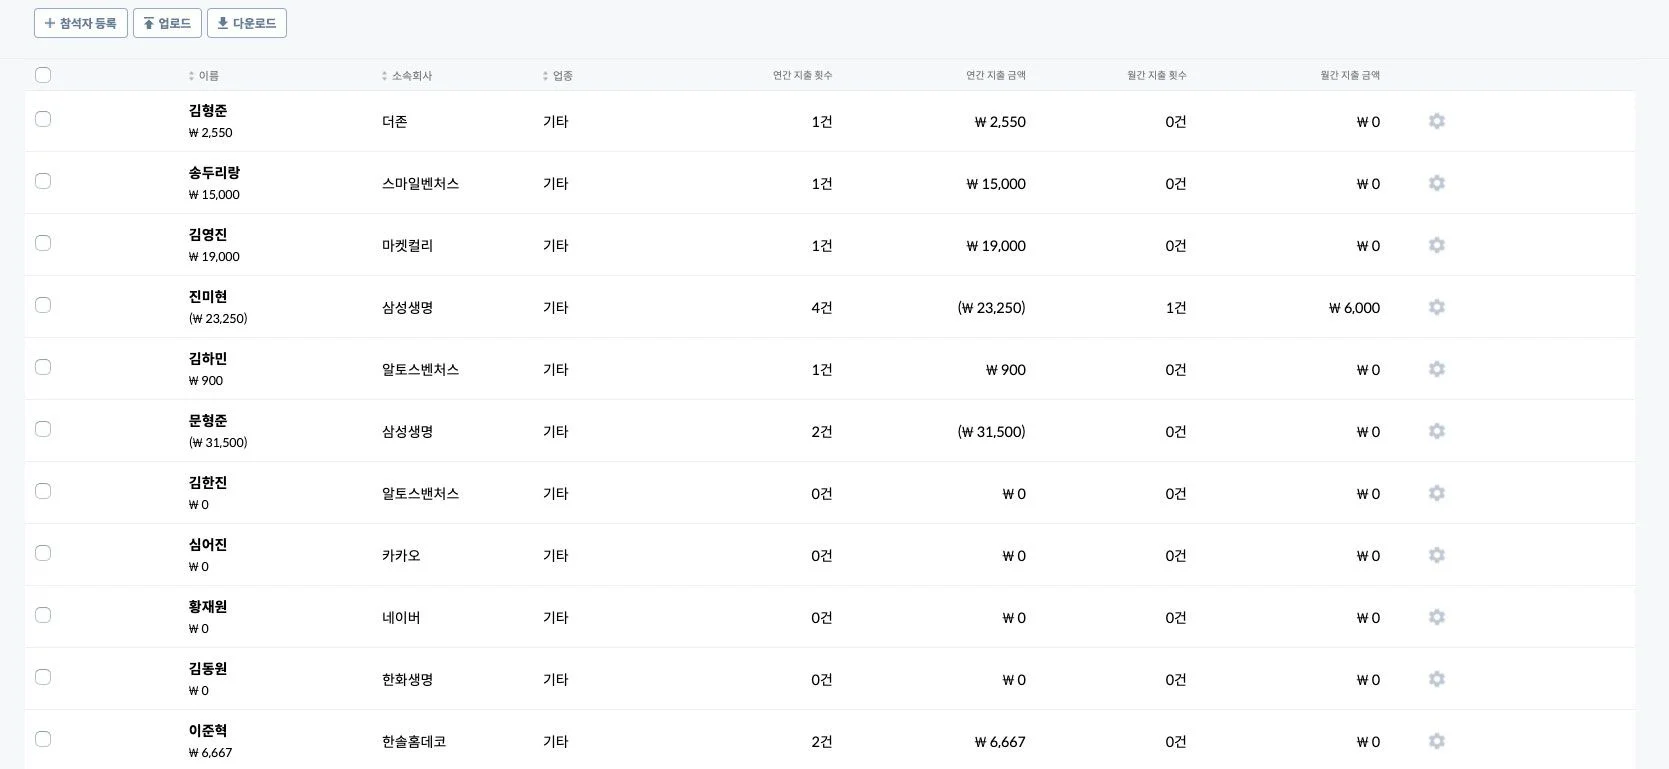Open the 김하민 row settings gear
1669x769 pixels.
point(1437,369)
